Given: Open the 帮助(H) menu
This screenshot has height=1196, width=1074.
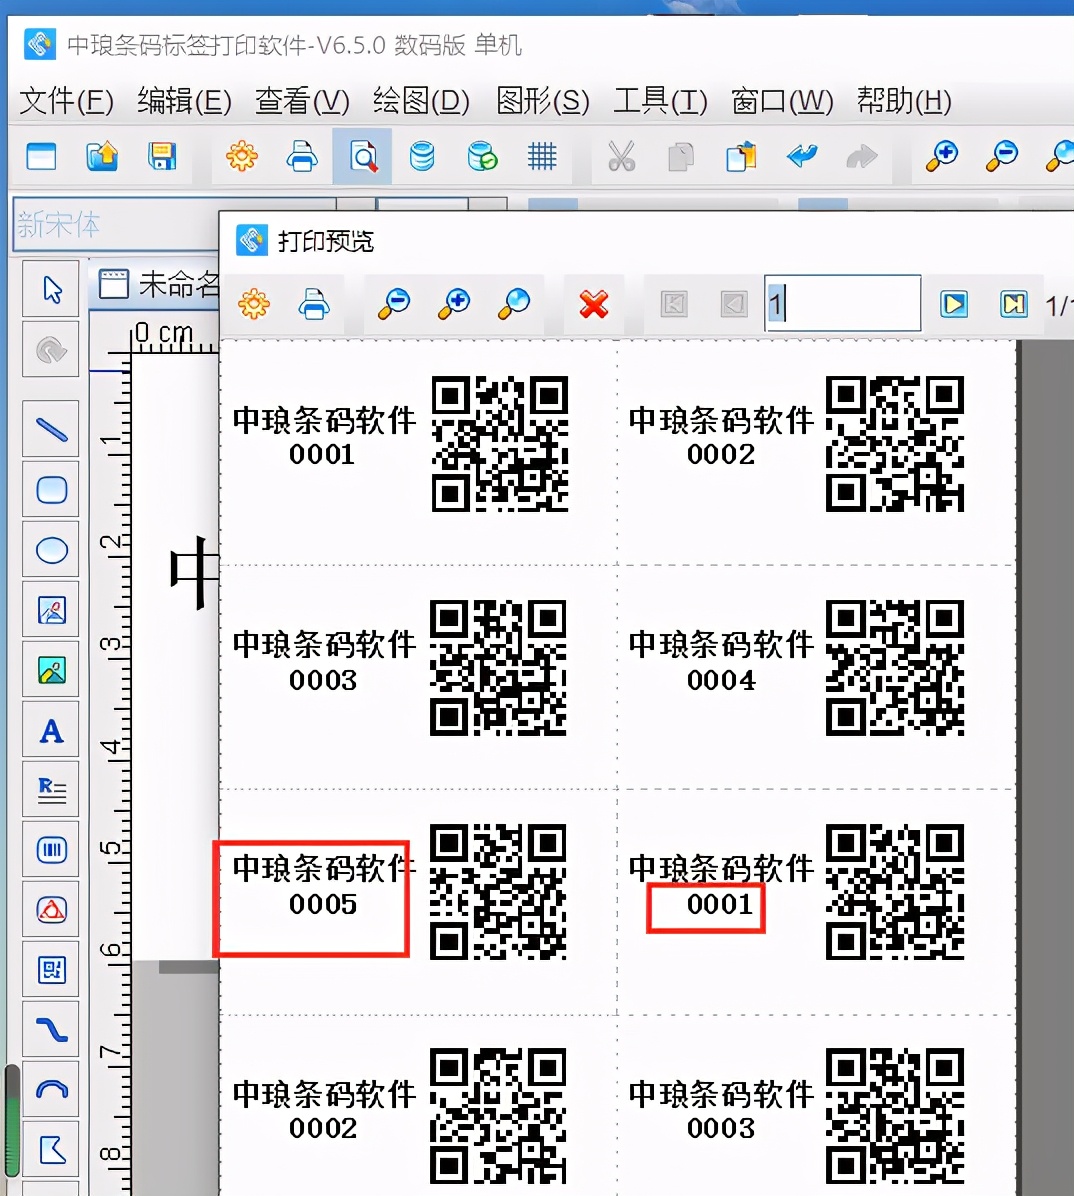Looking at the screenshot, I should 904,101.
